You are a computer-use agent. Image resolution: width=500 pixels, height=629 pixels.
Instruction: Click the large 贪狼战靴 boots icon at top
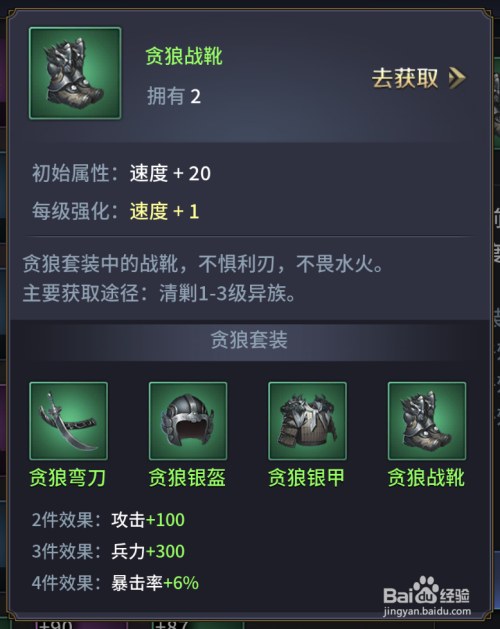pyautogui.click(x=75, y=73)
